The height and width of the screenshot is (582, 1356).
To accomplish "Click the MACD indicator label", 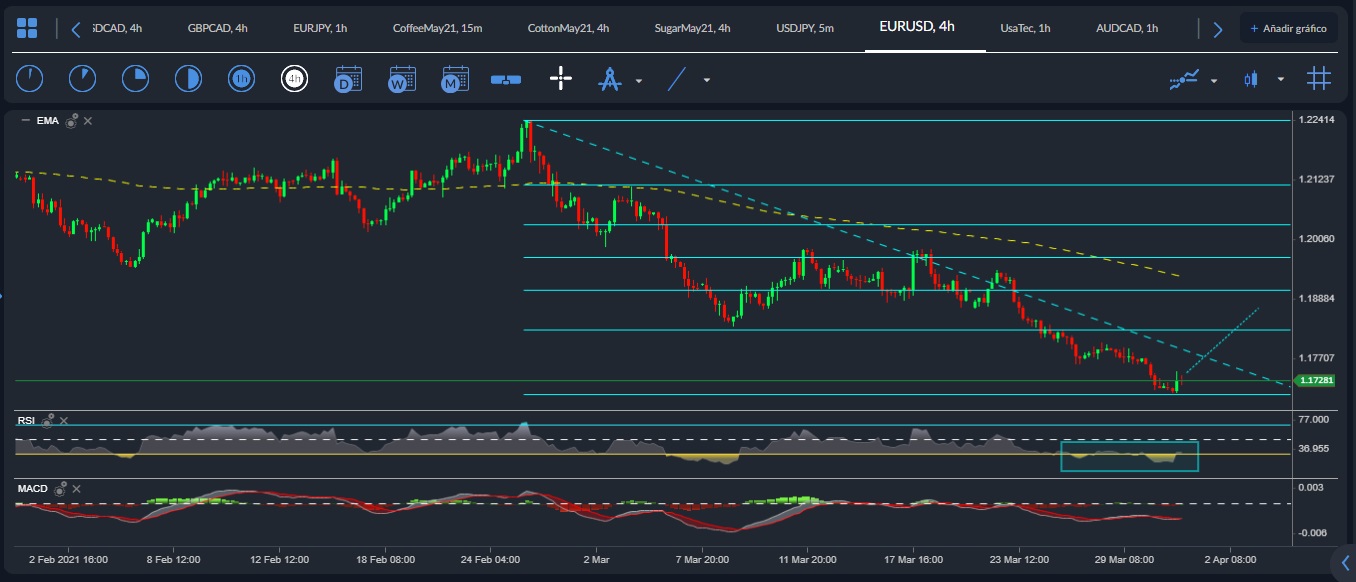I will [33, 488].
